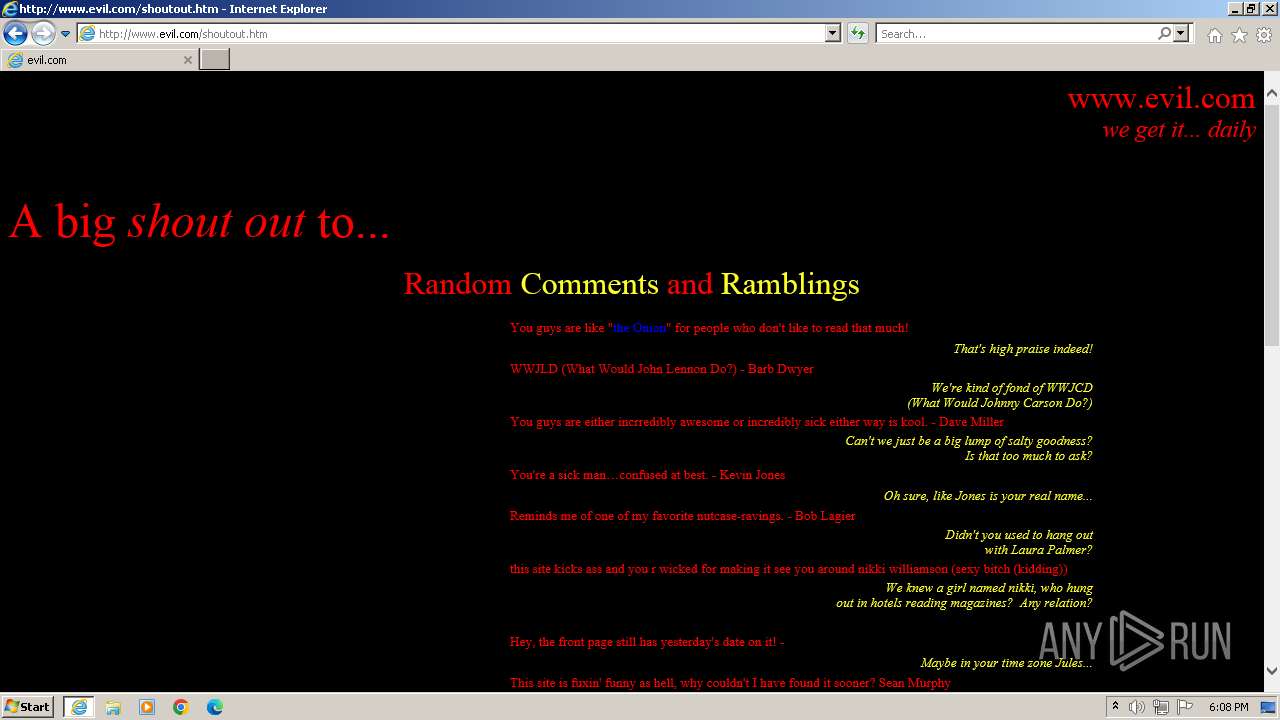Open the search provider dropdown arrow
This screenshot has height=720, width=1280.
[x=1182, y=34]
